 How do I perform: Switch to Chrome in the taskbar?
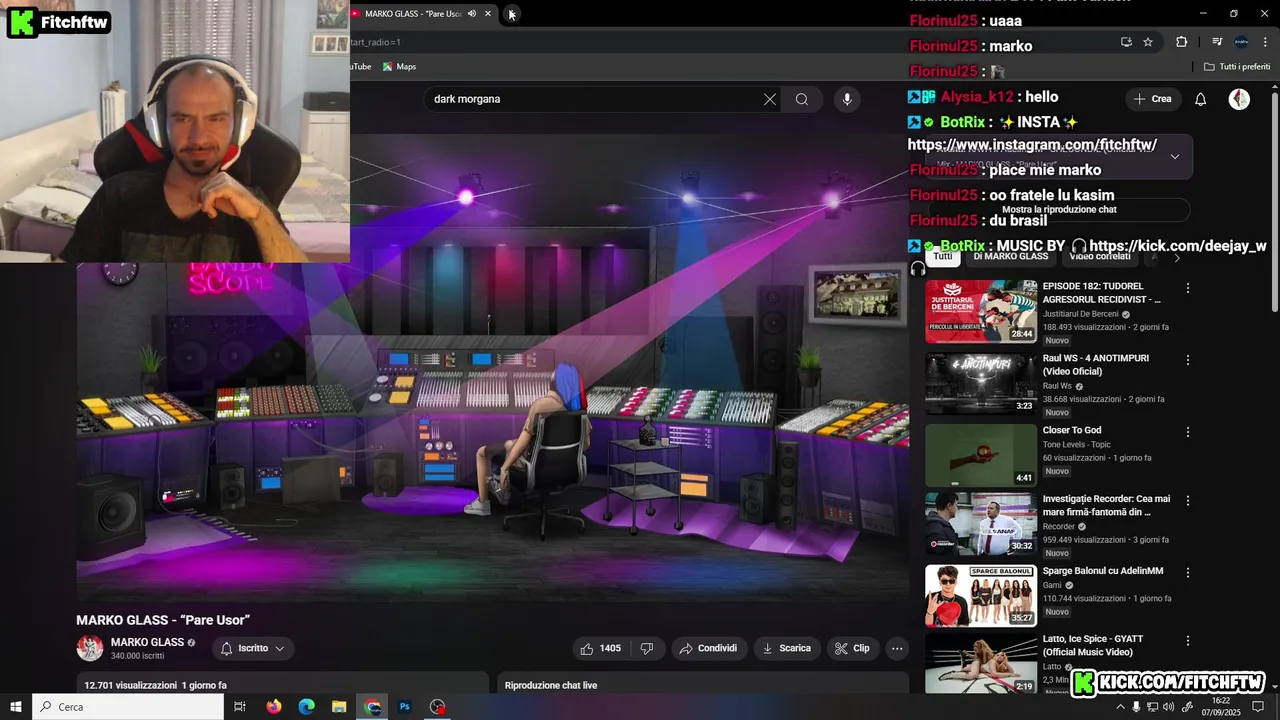pyautogui.click(x=373, y=707)
